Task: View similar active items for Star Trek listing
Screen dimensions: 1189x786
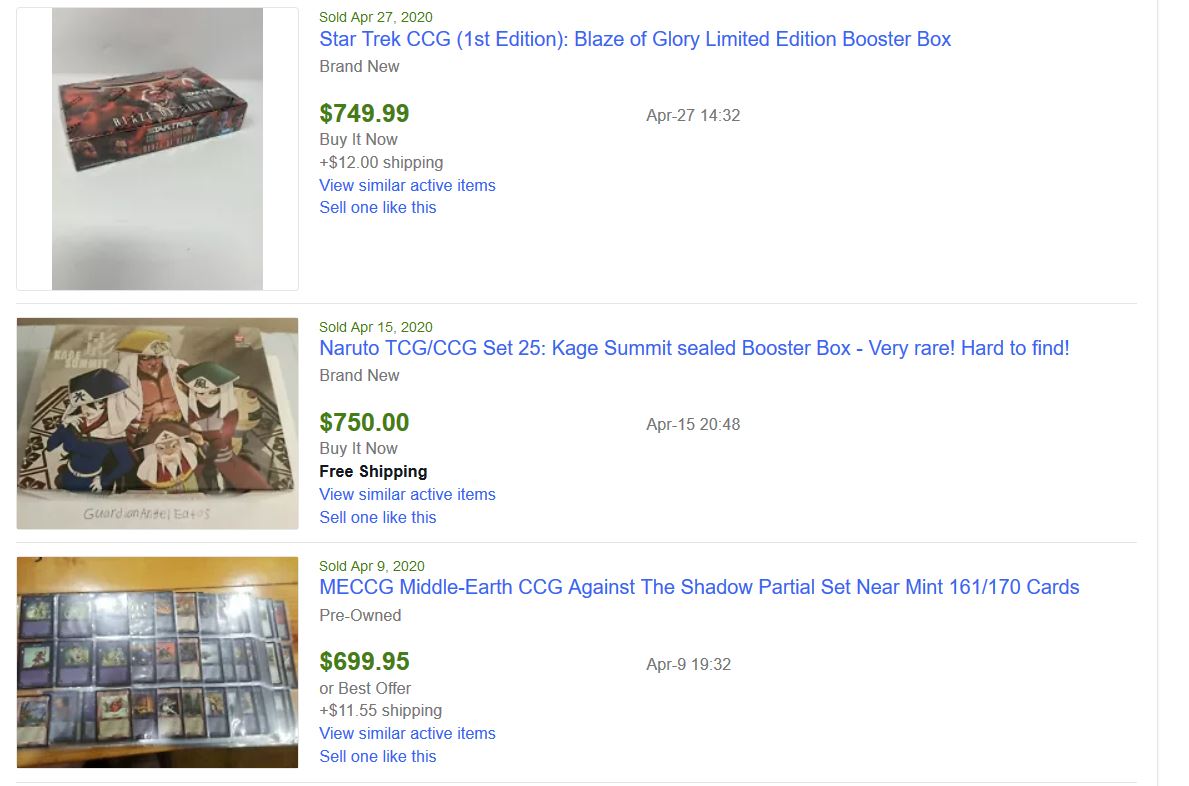Action: [x=407, y=186]
